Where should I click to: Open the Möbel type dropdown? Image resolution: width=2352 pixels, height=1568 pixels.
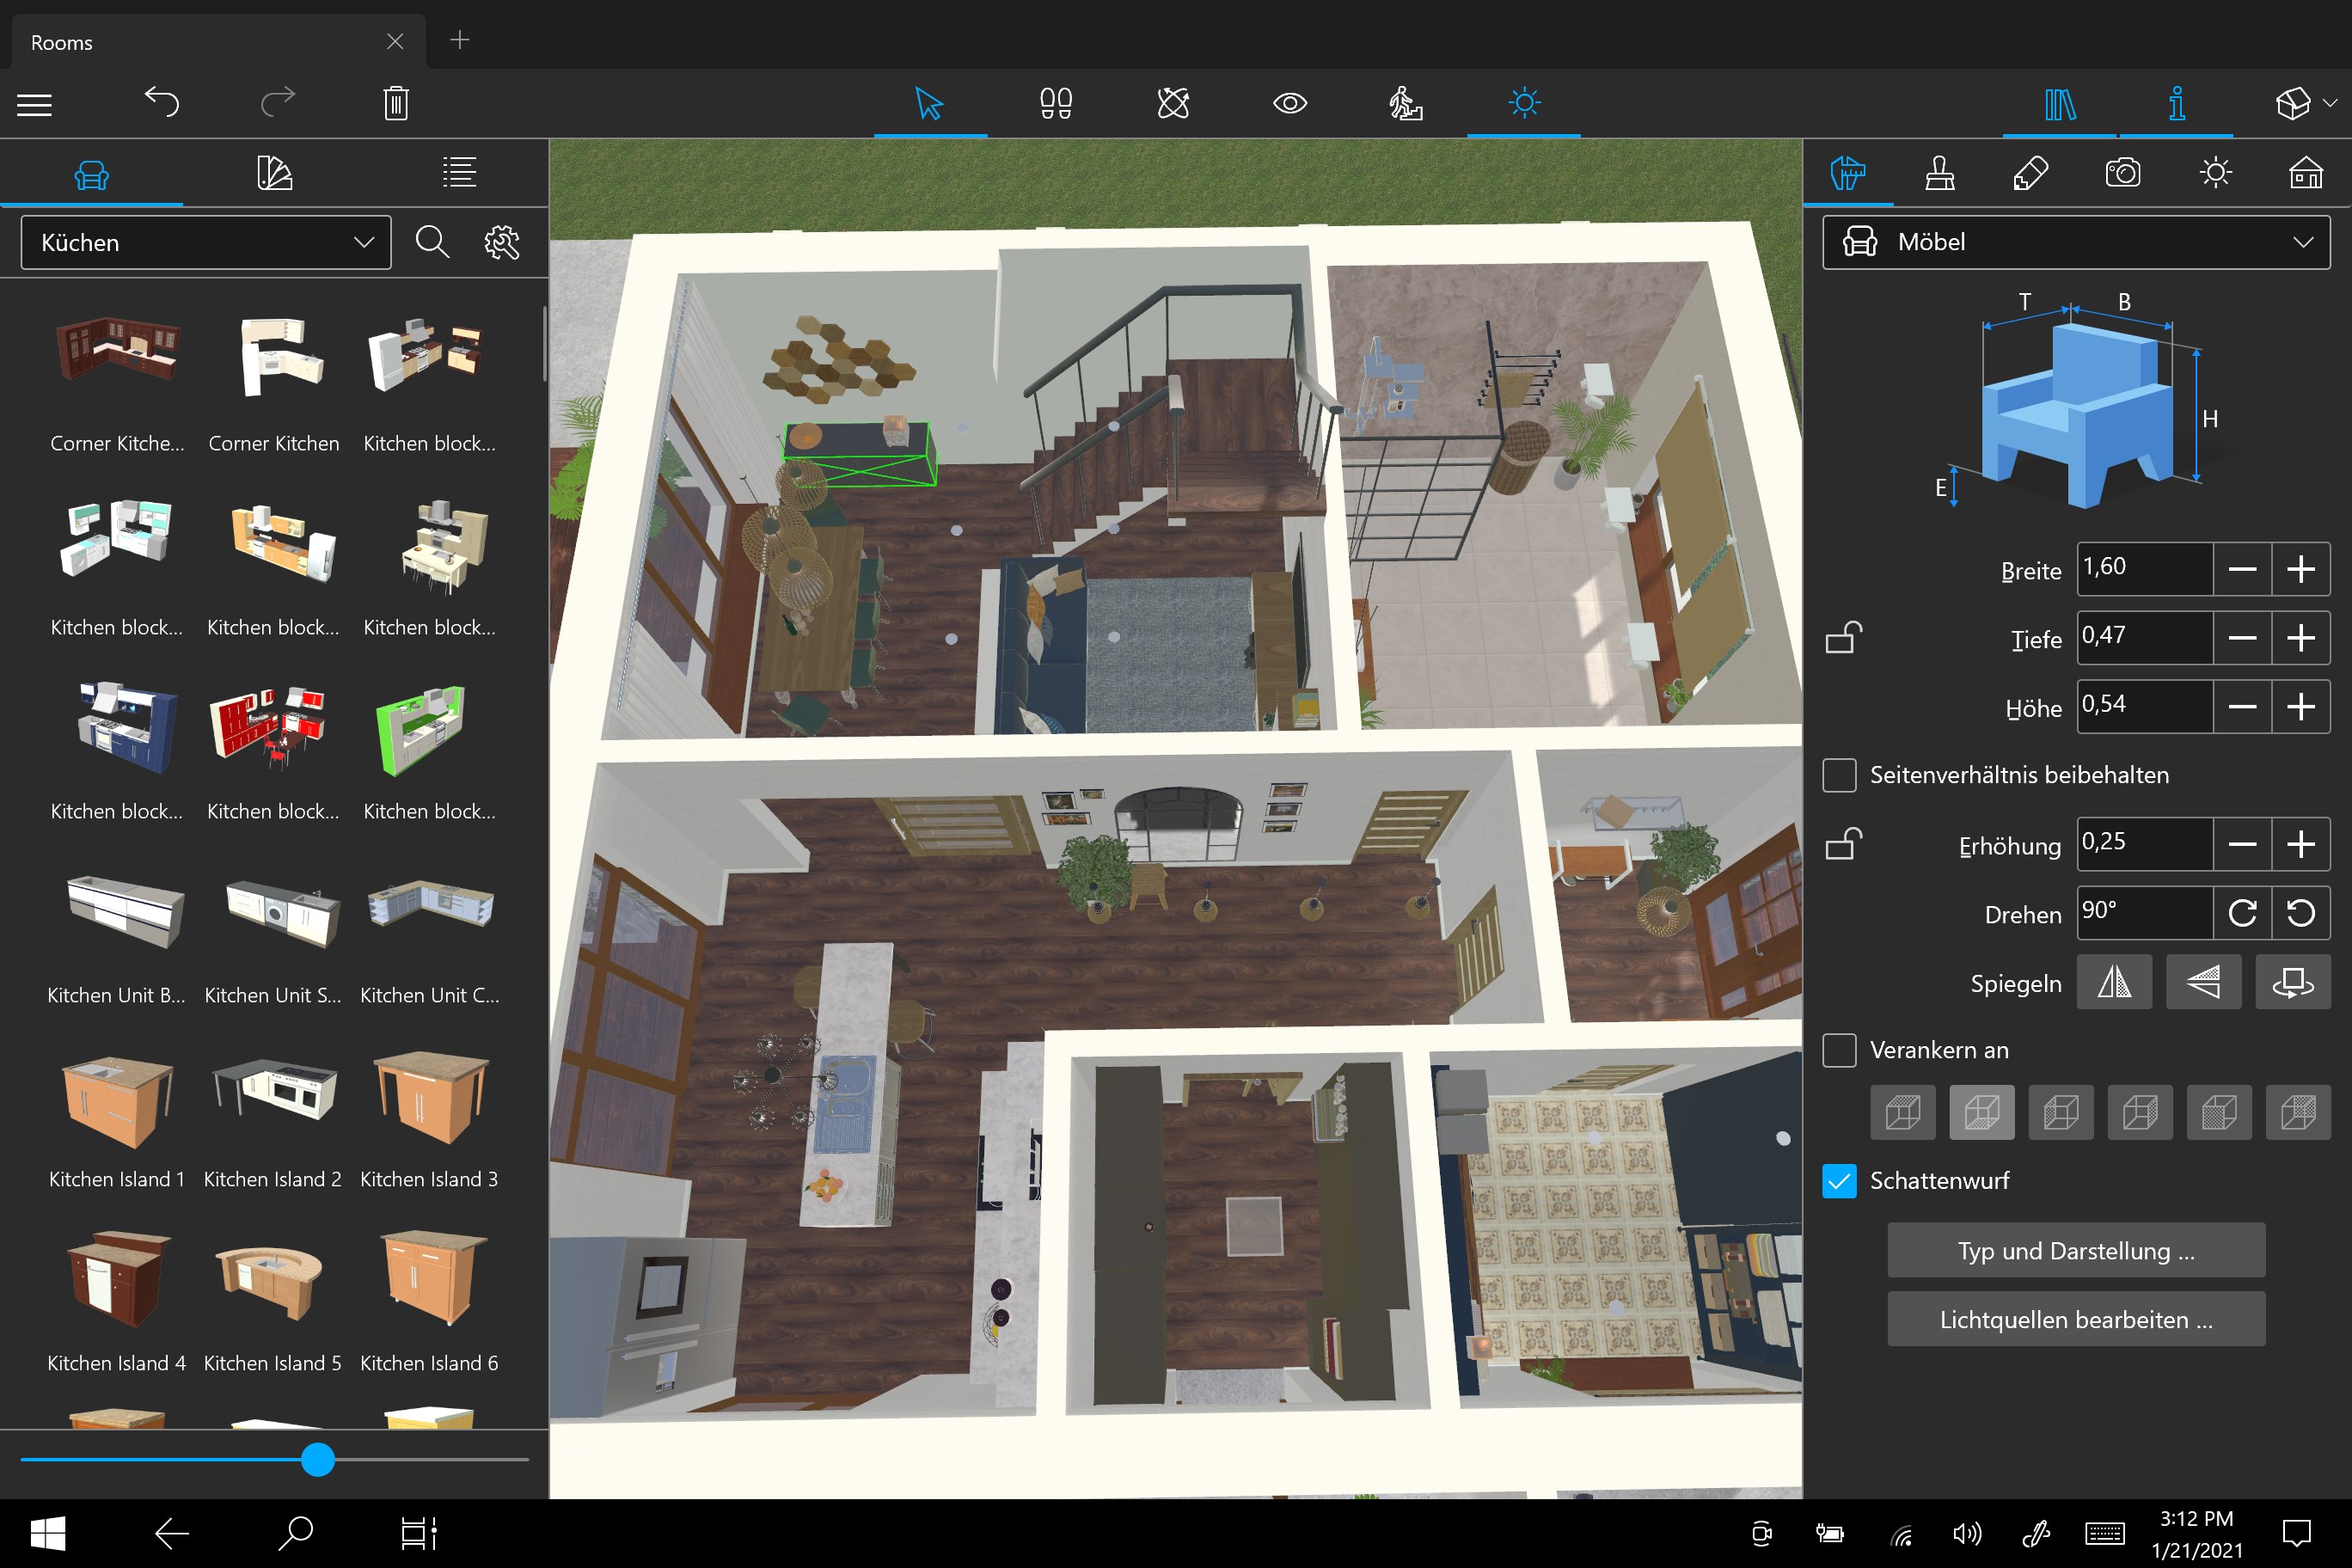click(x=2075, y=242)
